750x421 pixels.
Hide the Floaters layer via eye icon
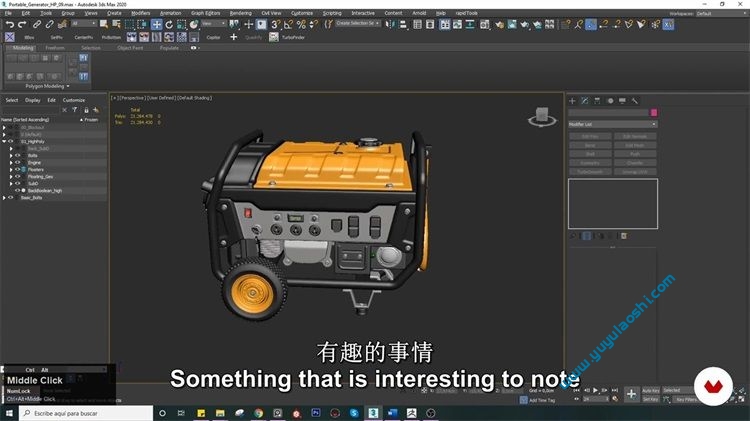(x=18, y=169)
